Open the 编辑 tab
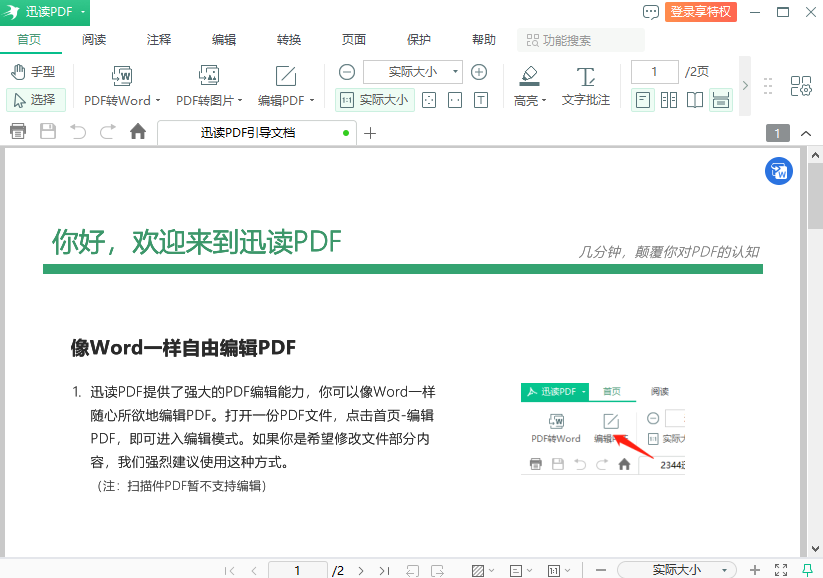This screenshot has height=578, width=823. pos(224,40)
